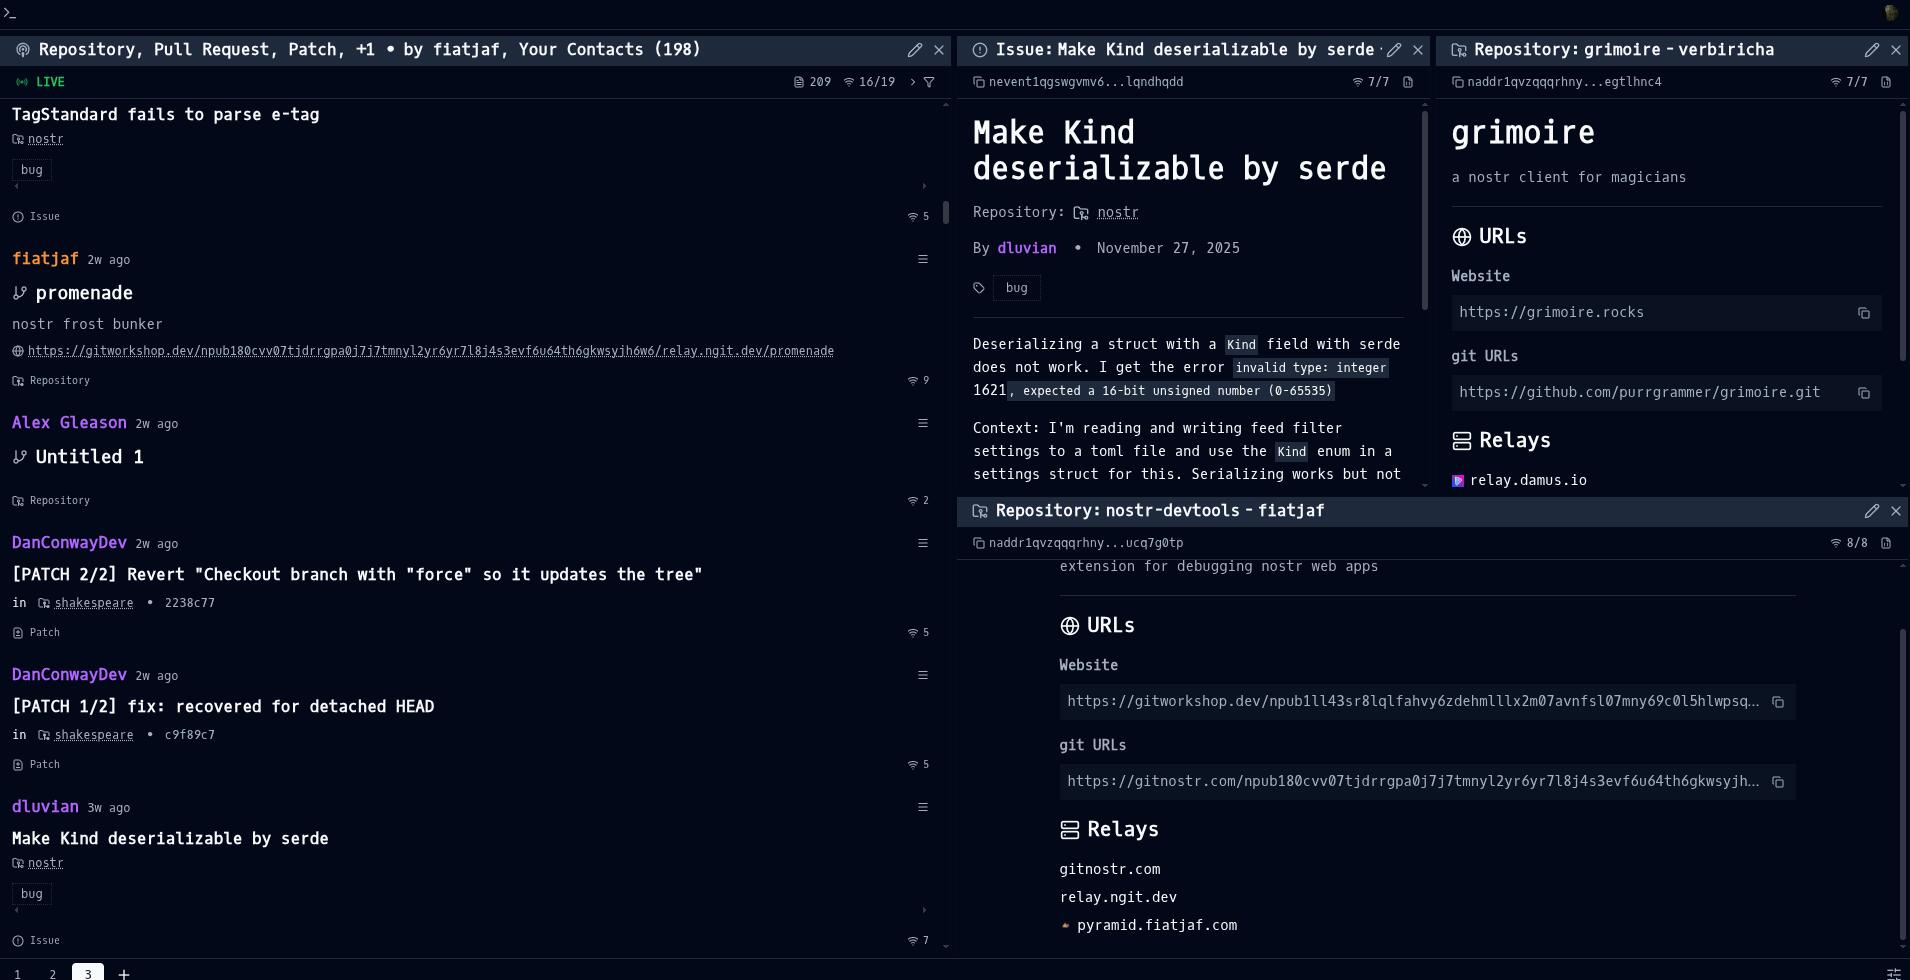Expand the chevron next to feed filter

(x=912, y=82)
